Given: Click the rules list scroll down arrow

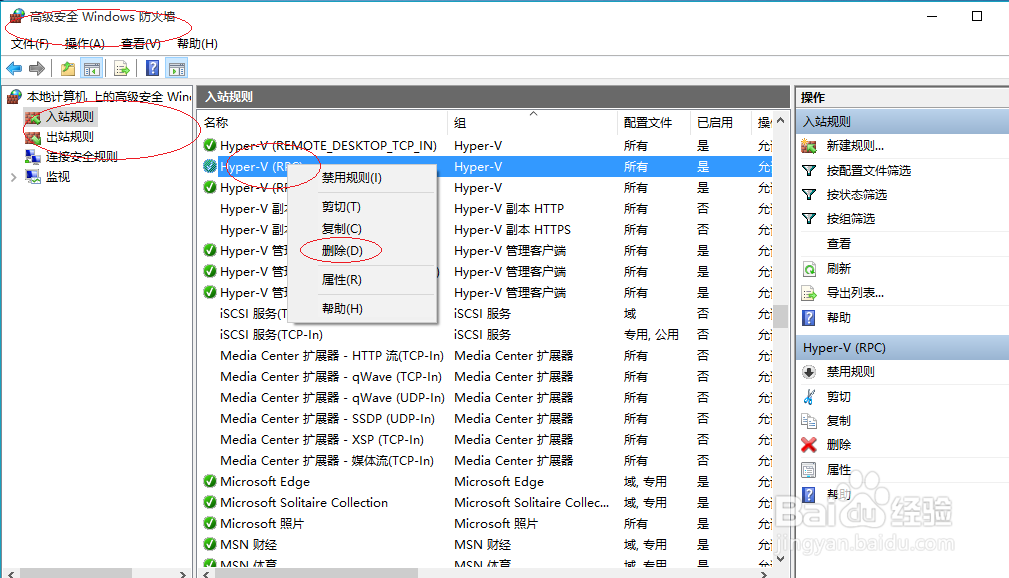Looking at the screenshot, I should [x=781, y=559].
